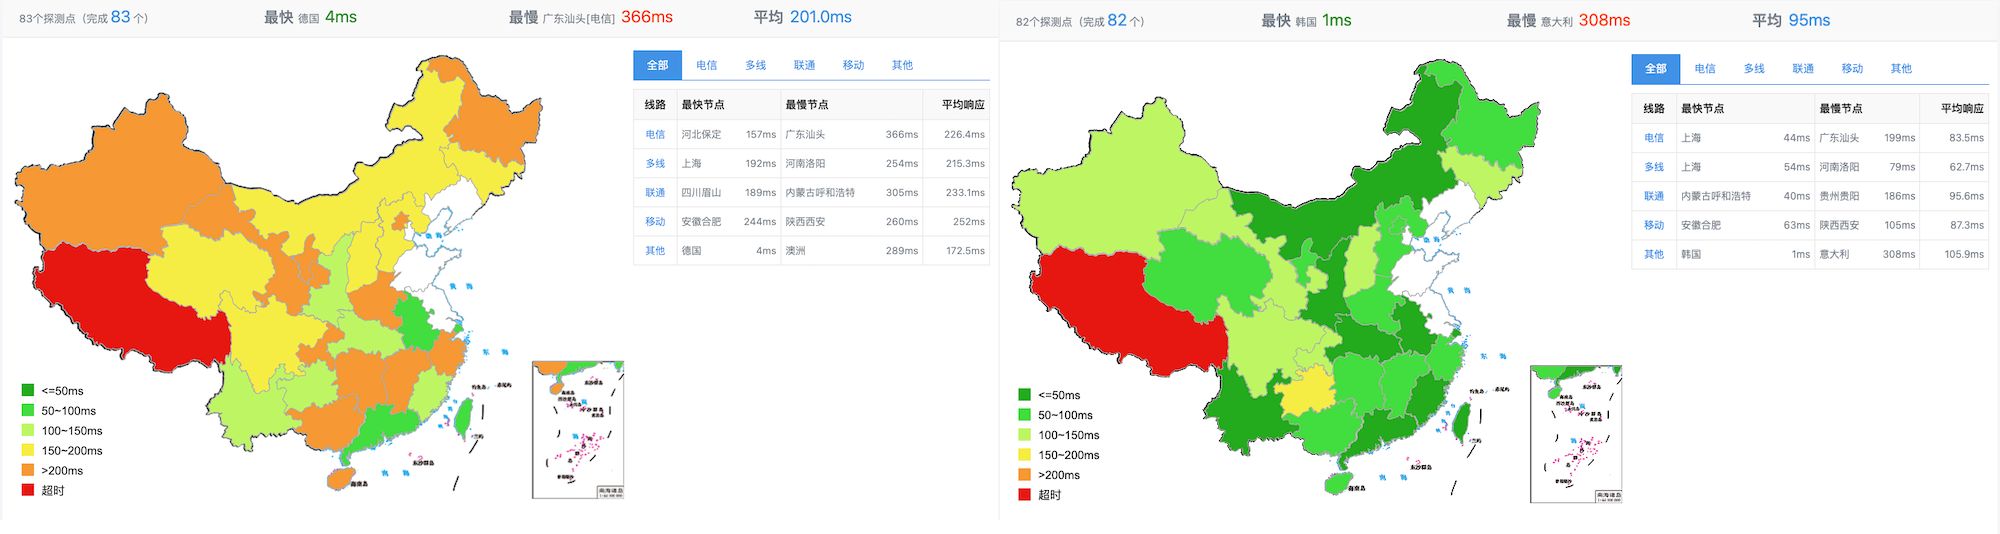This screenshot has width=2000, height=534.
Task: Click 移动 row link in left table
Action: 655,221
